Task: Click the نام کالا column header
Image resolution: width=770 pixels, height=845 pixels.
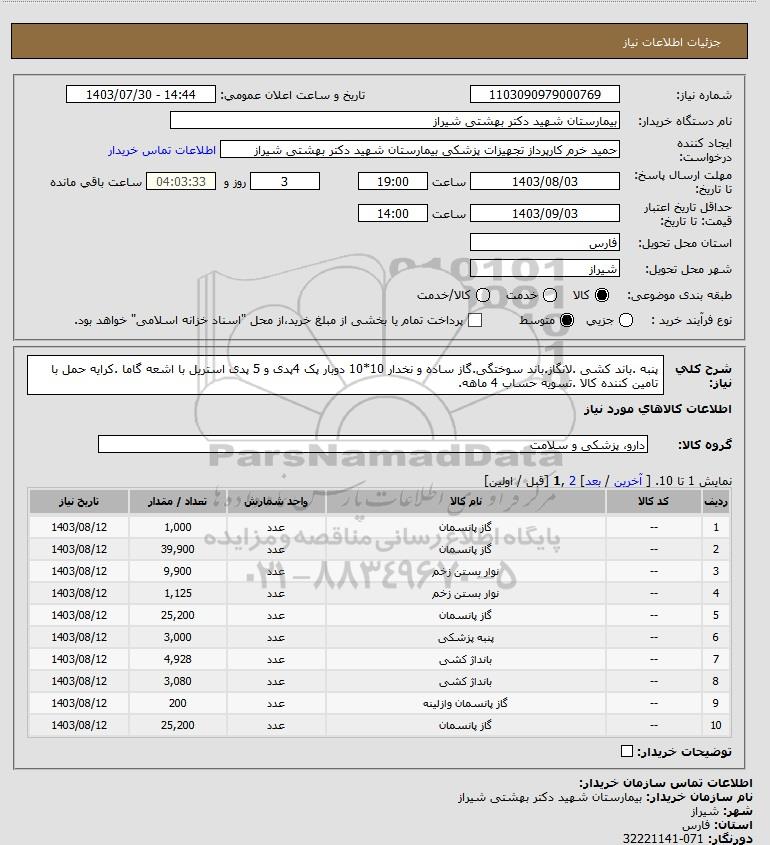Action: (466, 501)
